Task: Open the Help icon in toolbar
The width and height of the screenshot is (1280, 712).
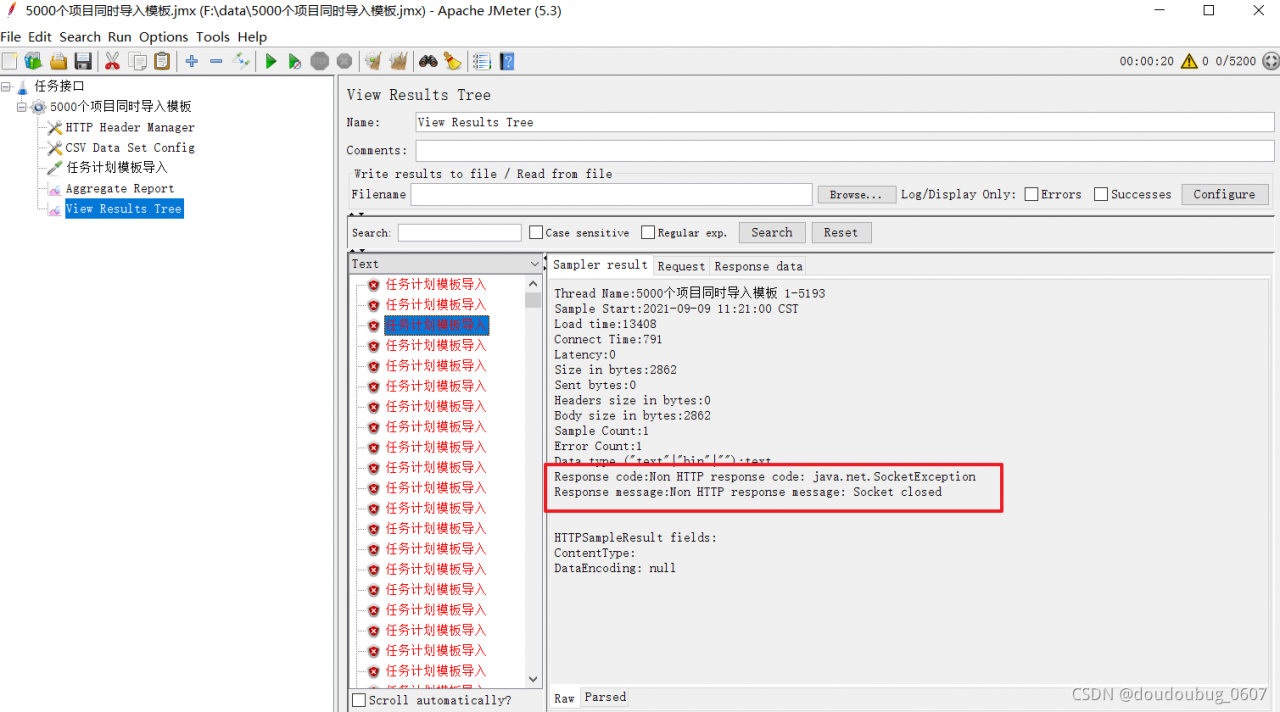Action: [x=507, y=62]
